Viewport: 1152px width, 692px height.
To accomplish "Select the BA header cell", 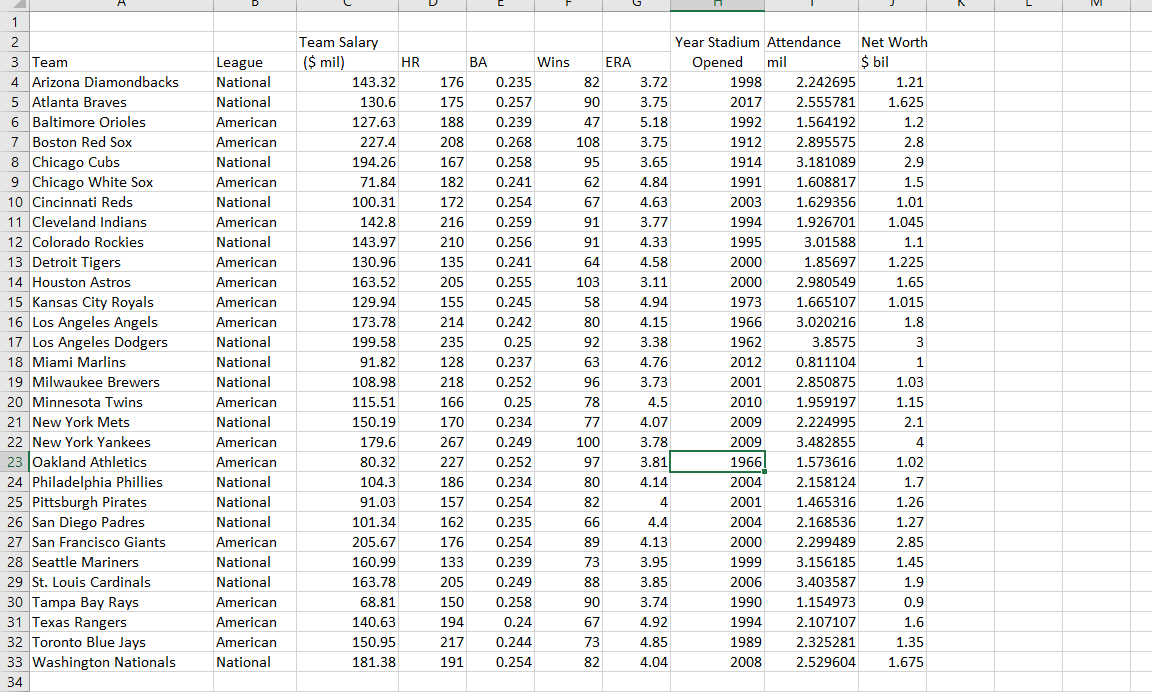I will pyautogui.click(x=500, y=62).
